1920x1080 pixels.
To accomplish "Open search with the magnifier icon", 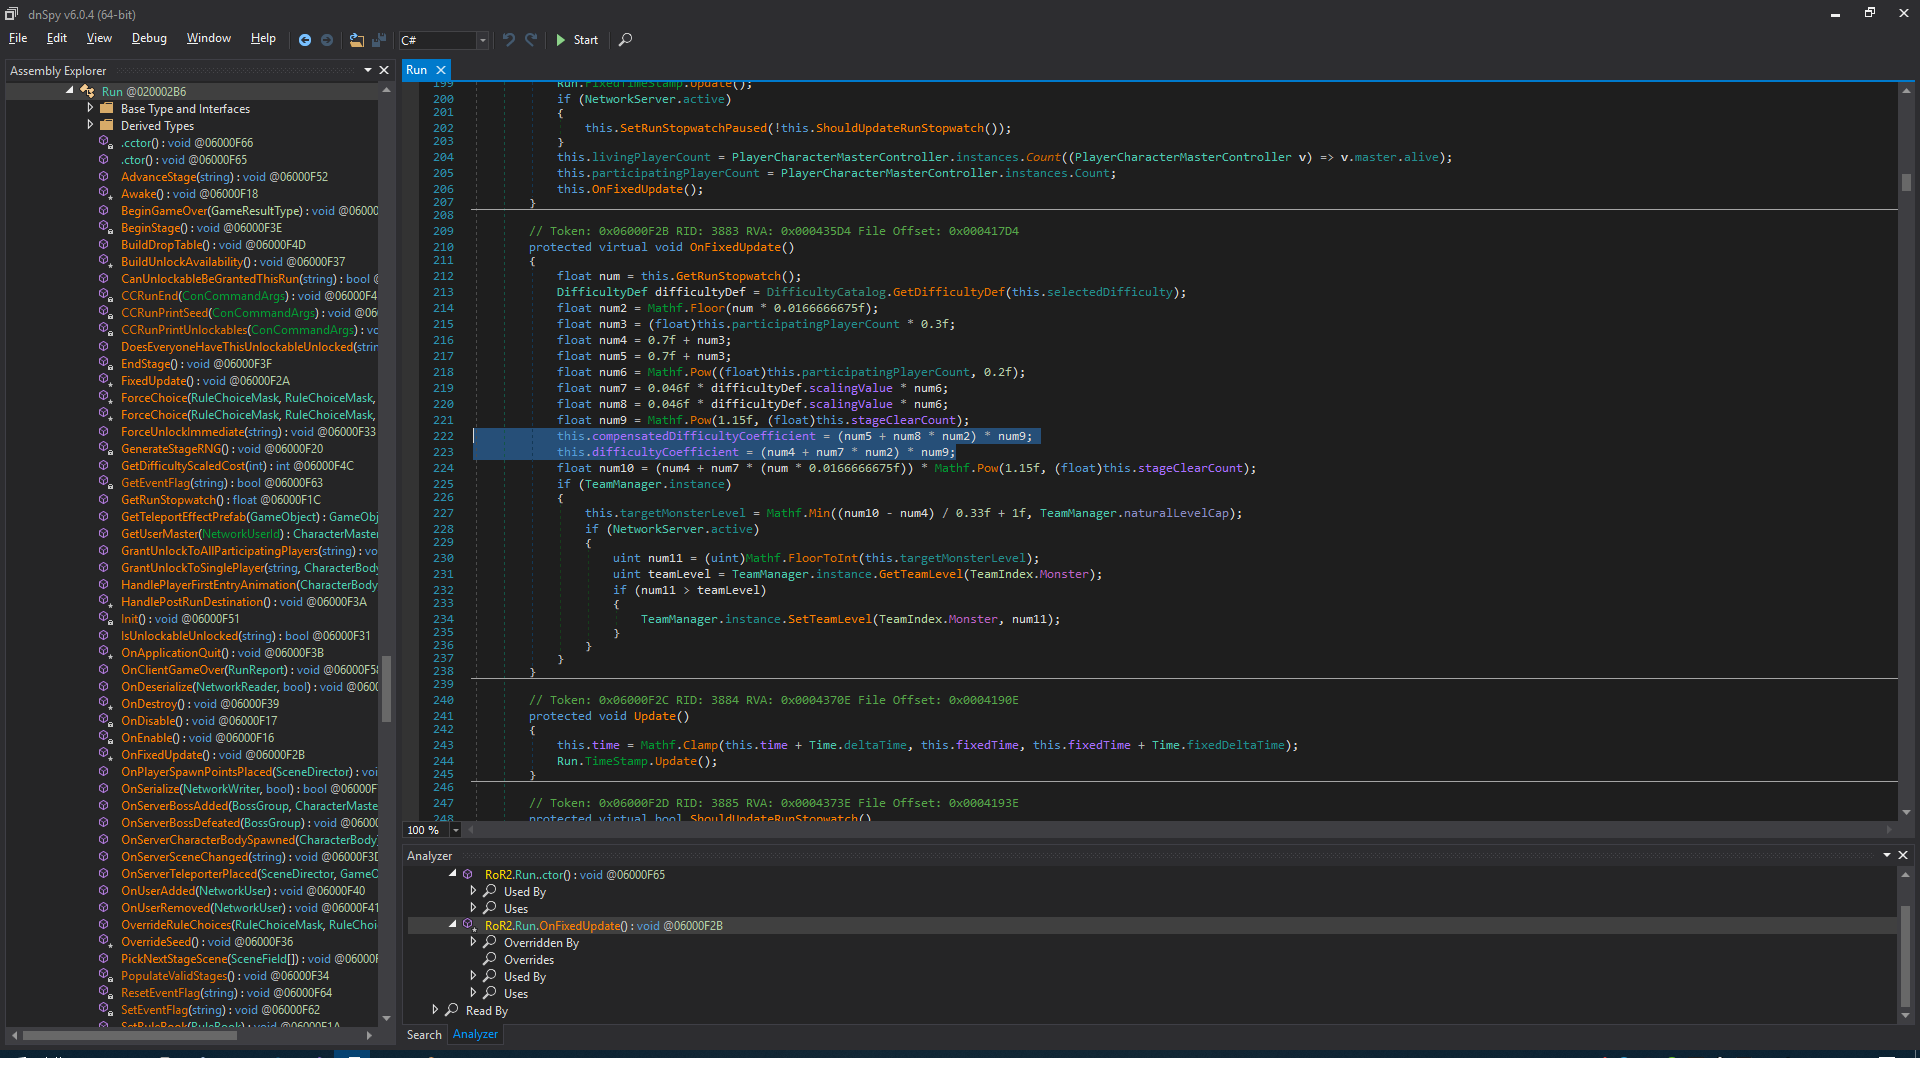I will click(626, 40).
